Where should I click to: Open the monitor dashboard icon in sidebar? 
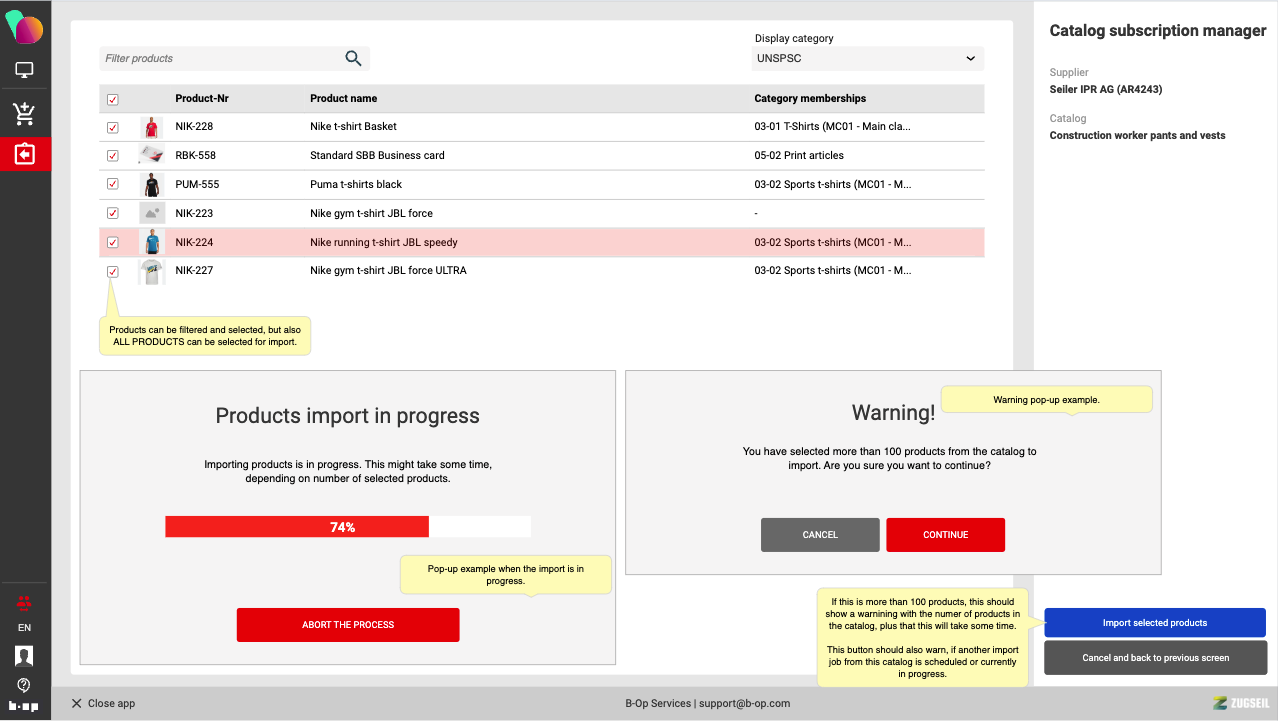(x=25, y=70)
